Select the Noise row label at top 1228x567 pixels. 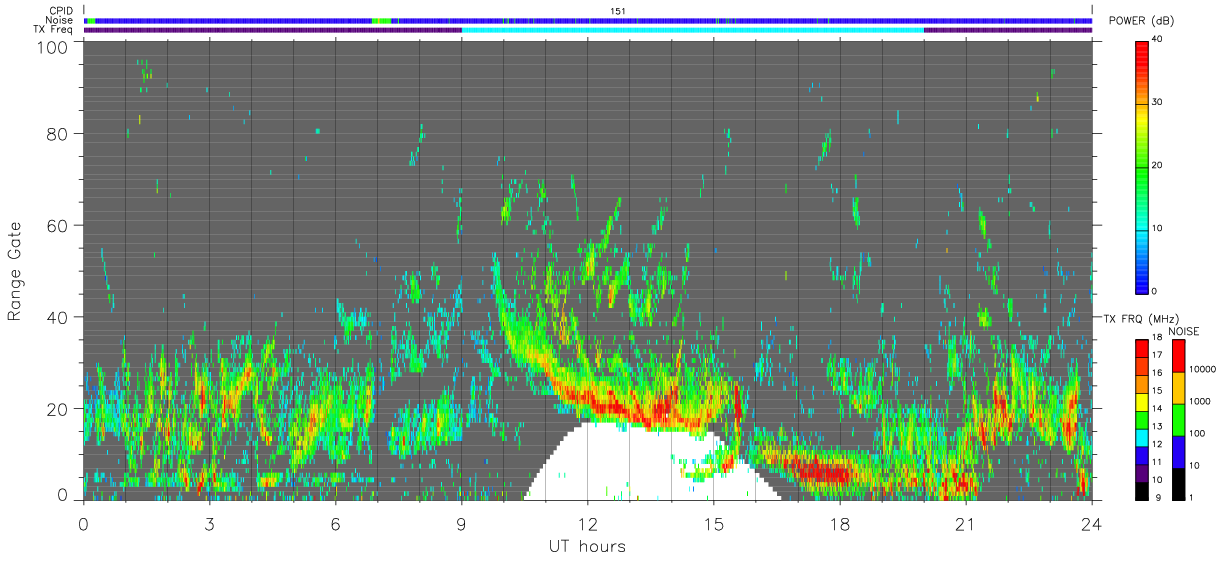[60, 20]
